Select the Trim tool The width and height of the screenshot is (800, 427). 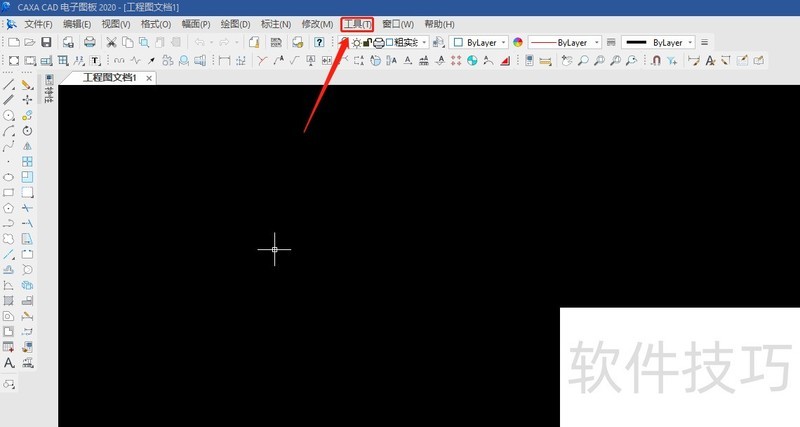(27, 208)
